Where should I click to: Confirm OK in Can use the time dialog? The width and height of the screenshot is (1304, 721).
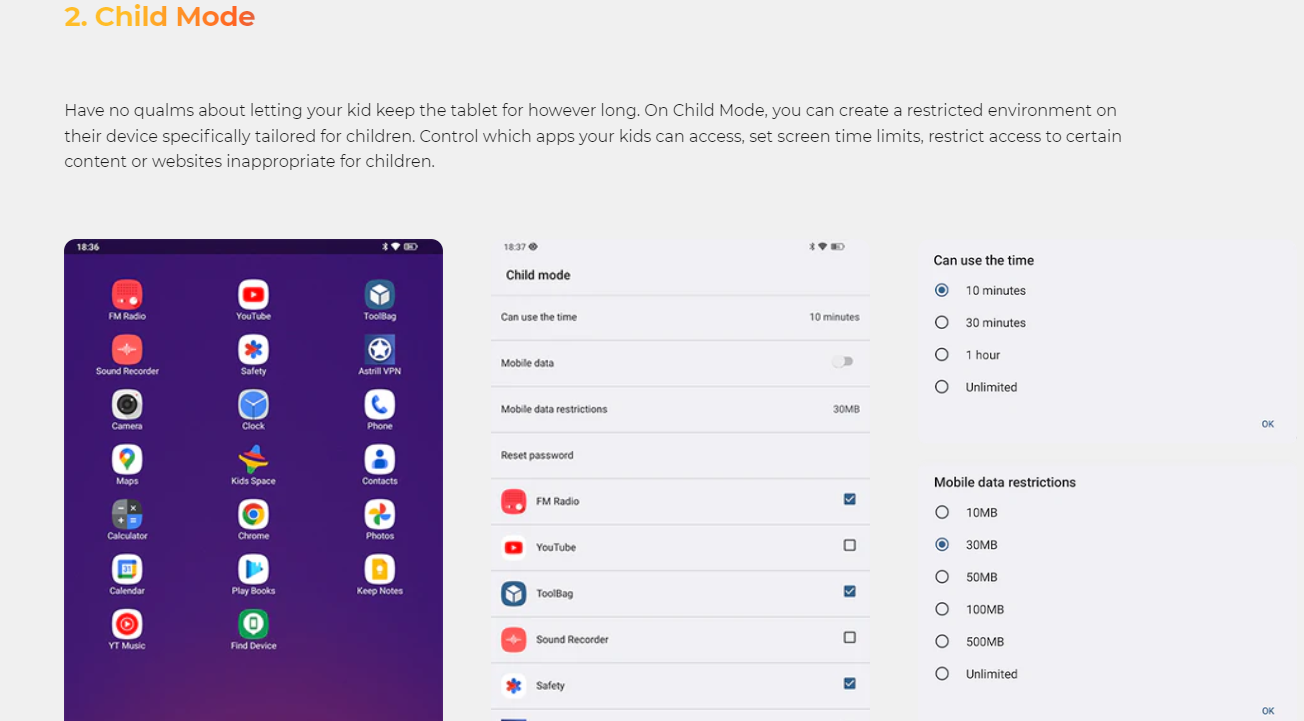point(1268,424)
